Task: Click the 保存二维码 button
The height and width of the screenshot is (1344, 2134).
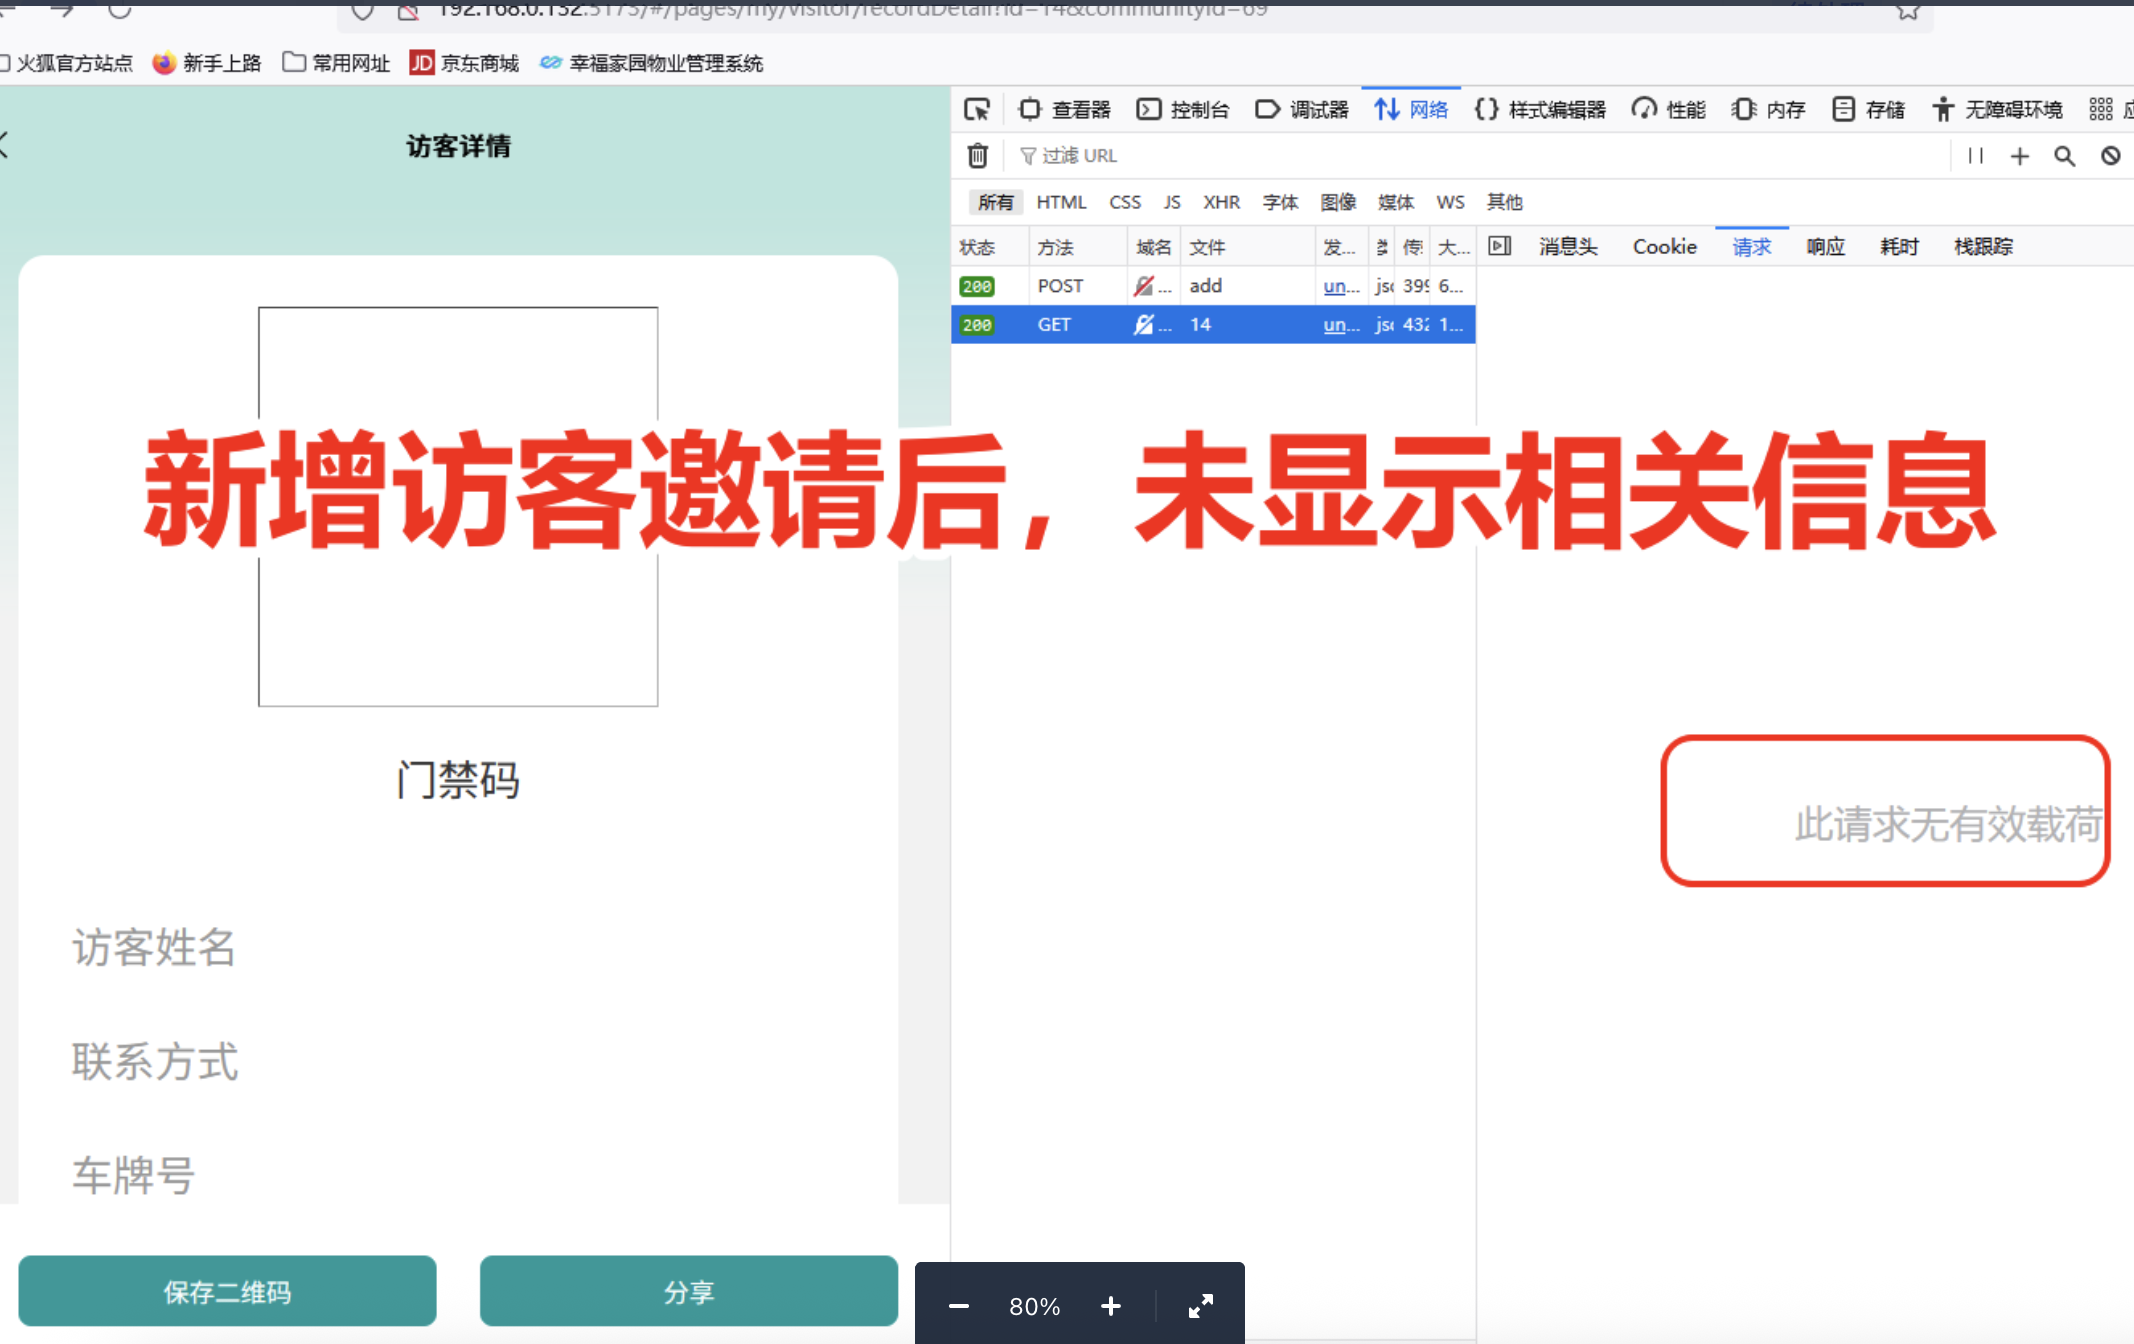Action: tap(227, 1291)
